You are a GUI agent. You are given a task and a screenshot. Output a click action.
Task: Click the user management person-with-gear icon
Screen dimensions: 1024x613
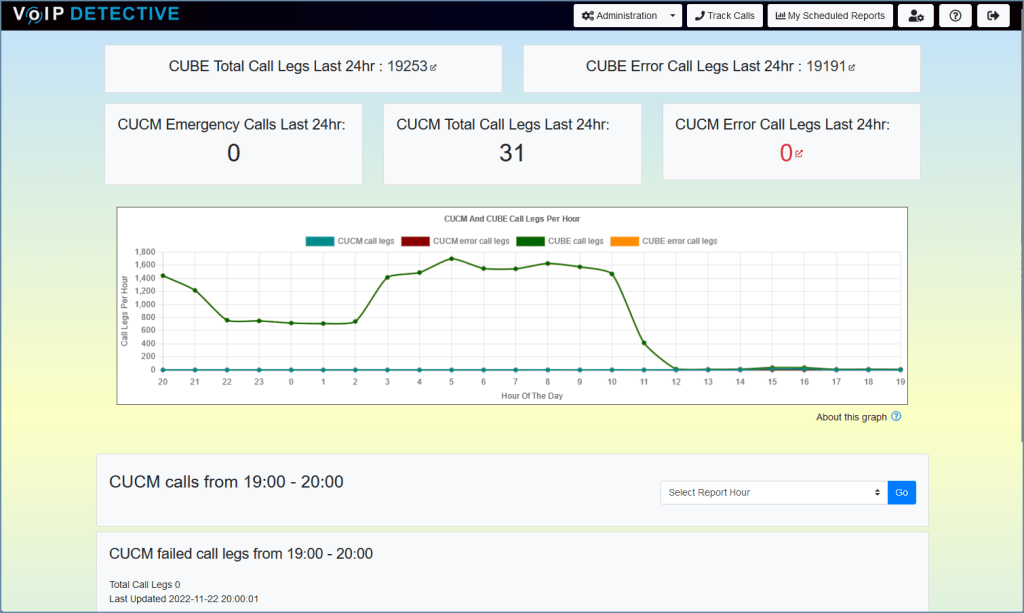click(x=916, y=15)
